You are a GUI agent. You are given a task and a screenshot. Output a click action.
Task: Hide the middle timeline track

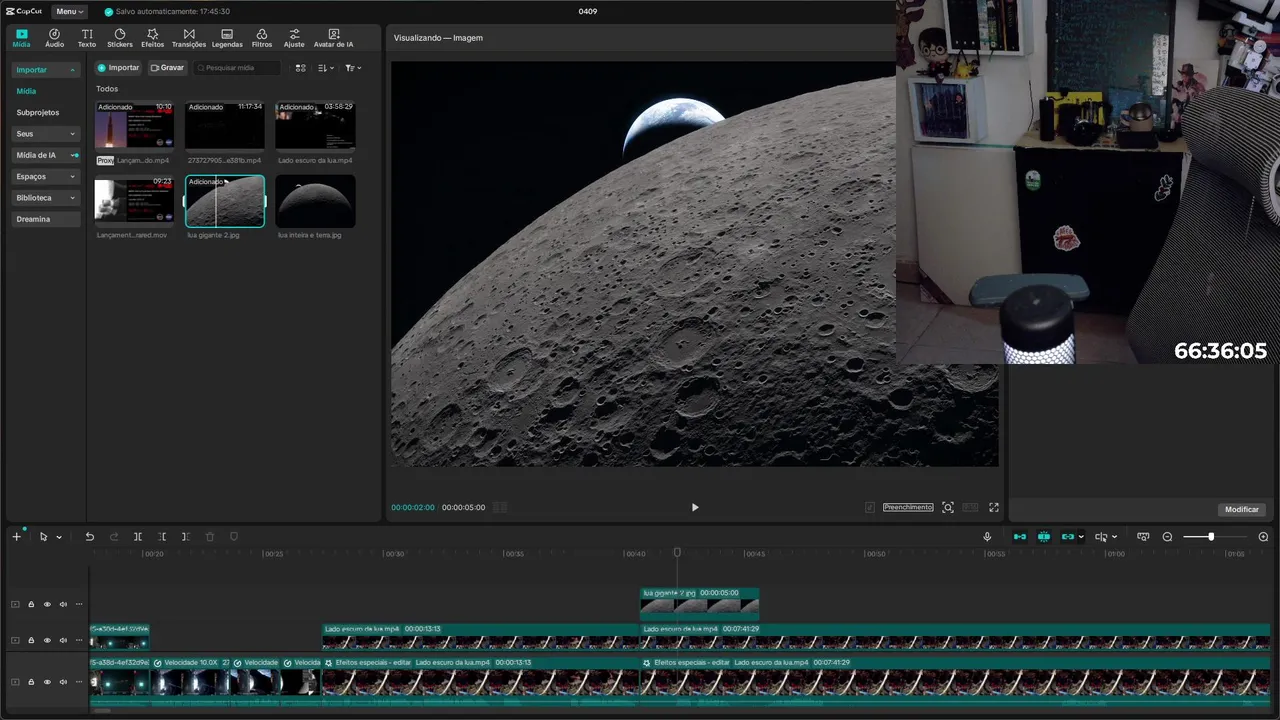47,640
